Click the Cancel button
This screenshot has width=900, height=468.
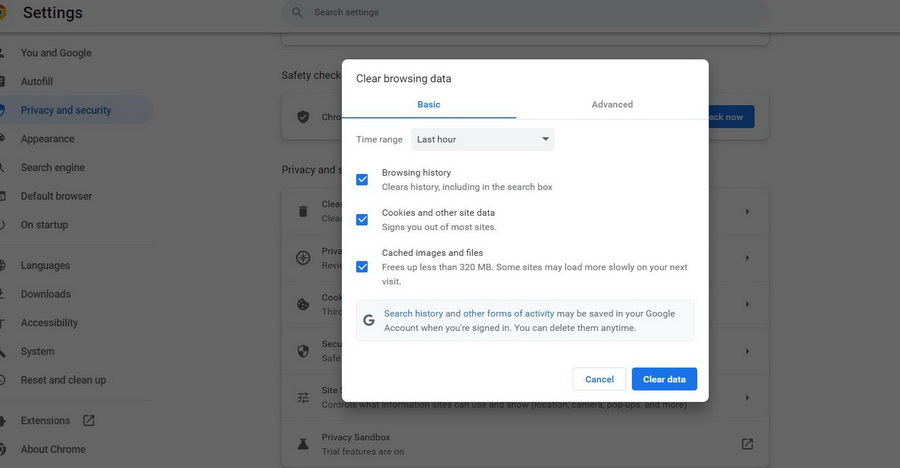[599, 379]
